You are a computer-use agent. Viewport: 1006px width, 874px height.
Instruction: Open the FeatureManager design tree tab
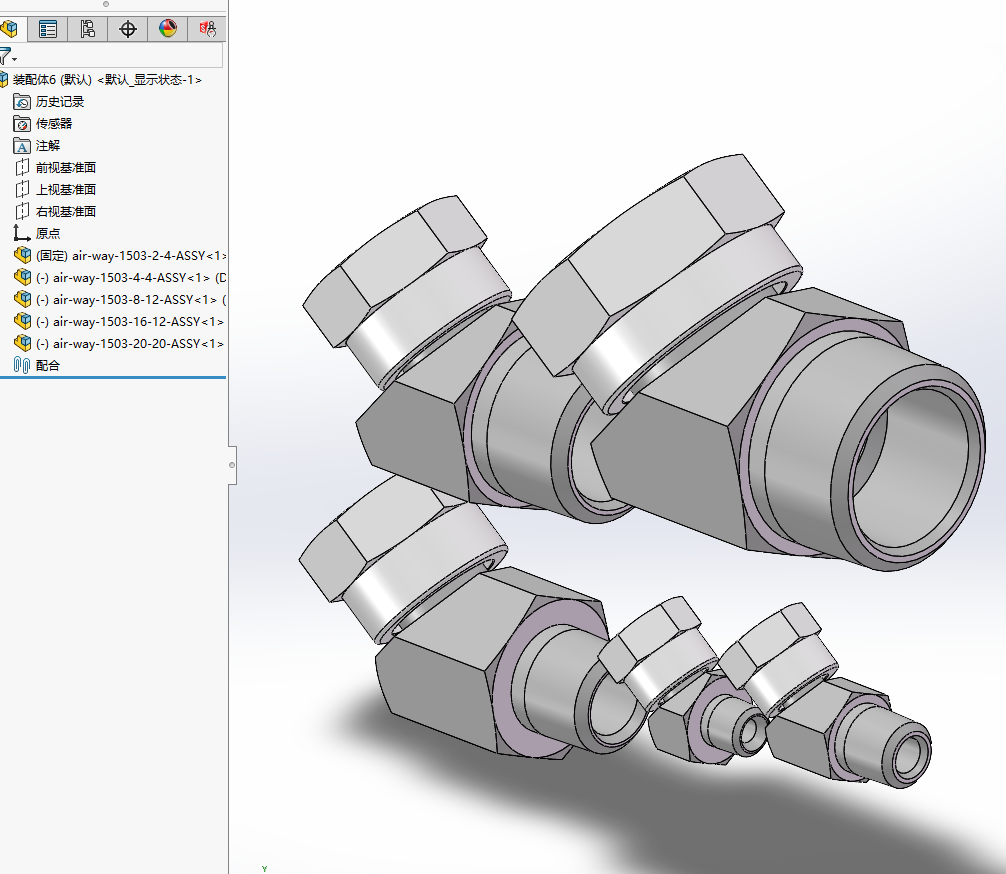pyautogui.click(x=10, y=29)
